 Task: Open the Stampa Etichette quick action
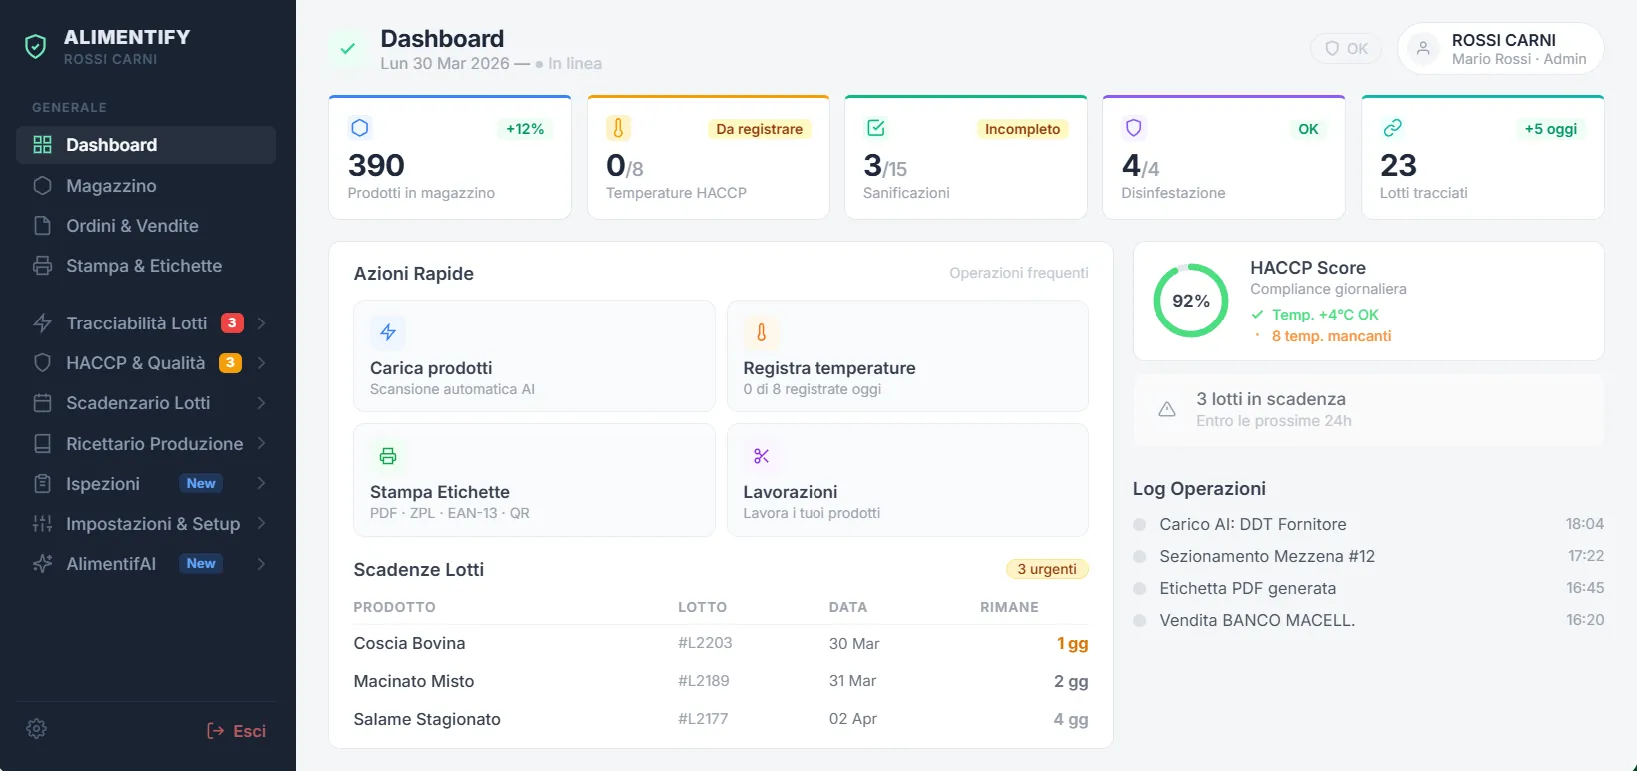tap(534, 480)
